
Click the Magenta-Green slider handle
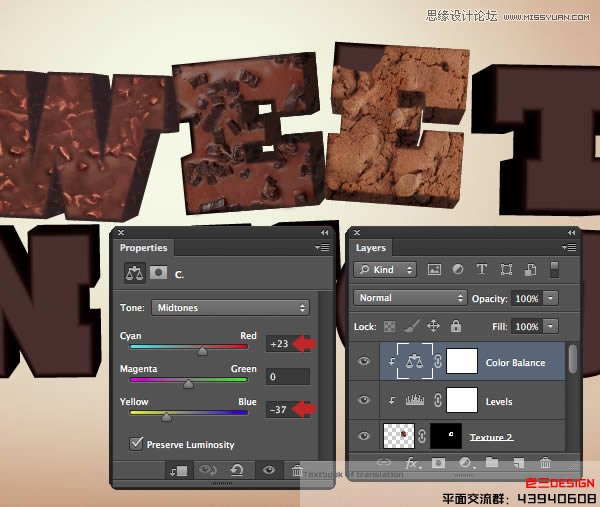pyautogui.click(x=188, y=383)
